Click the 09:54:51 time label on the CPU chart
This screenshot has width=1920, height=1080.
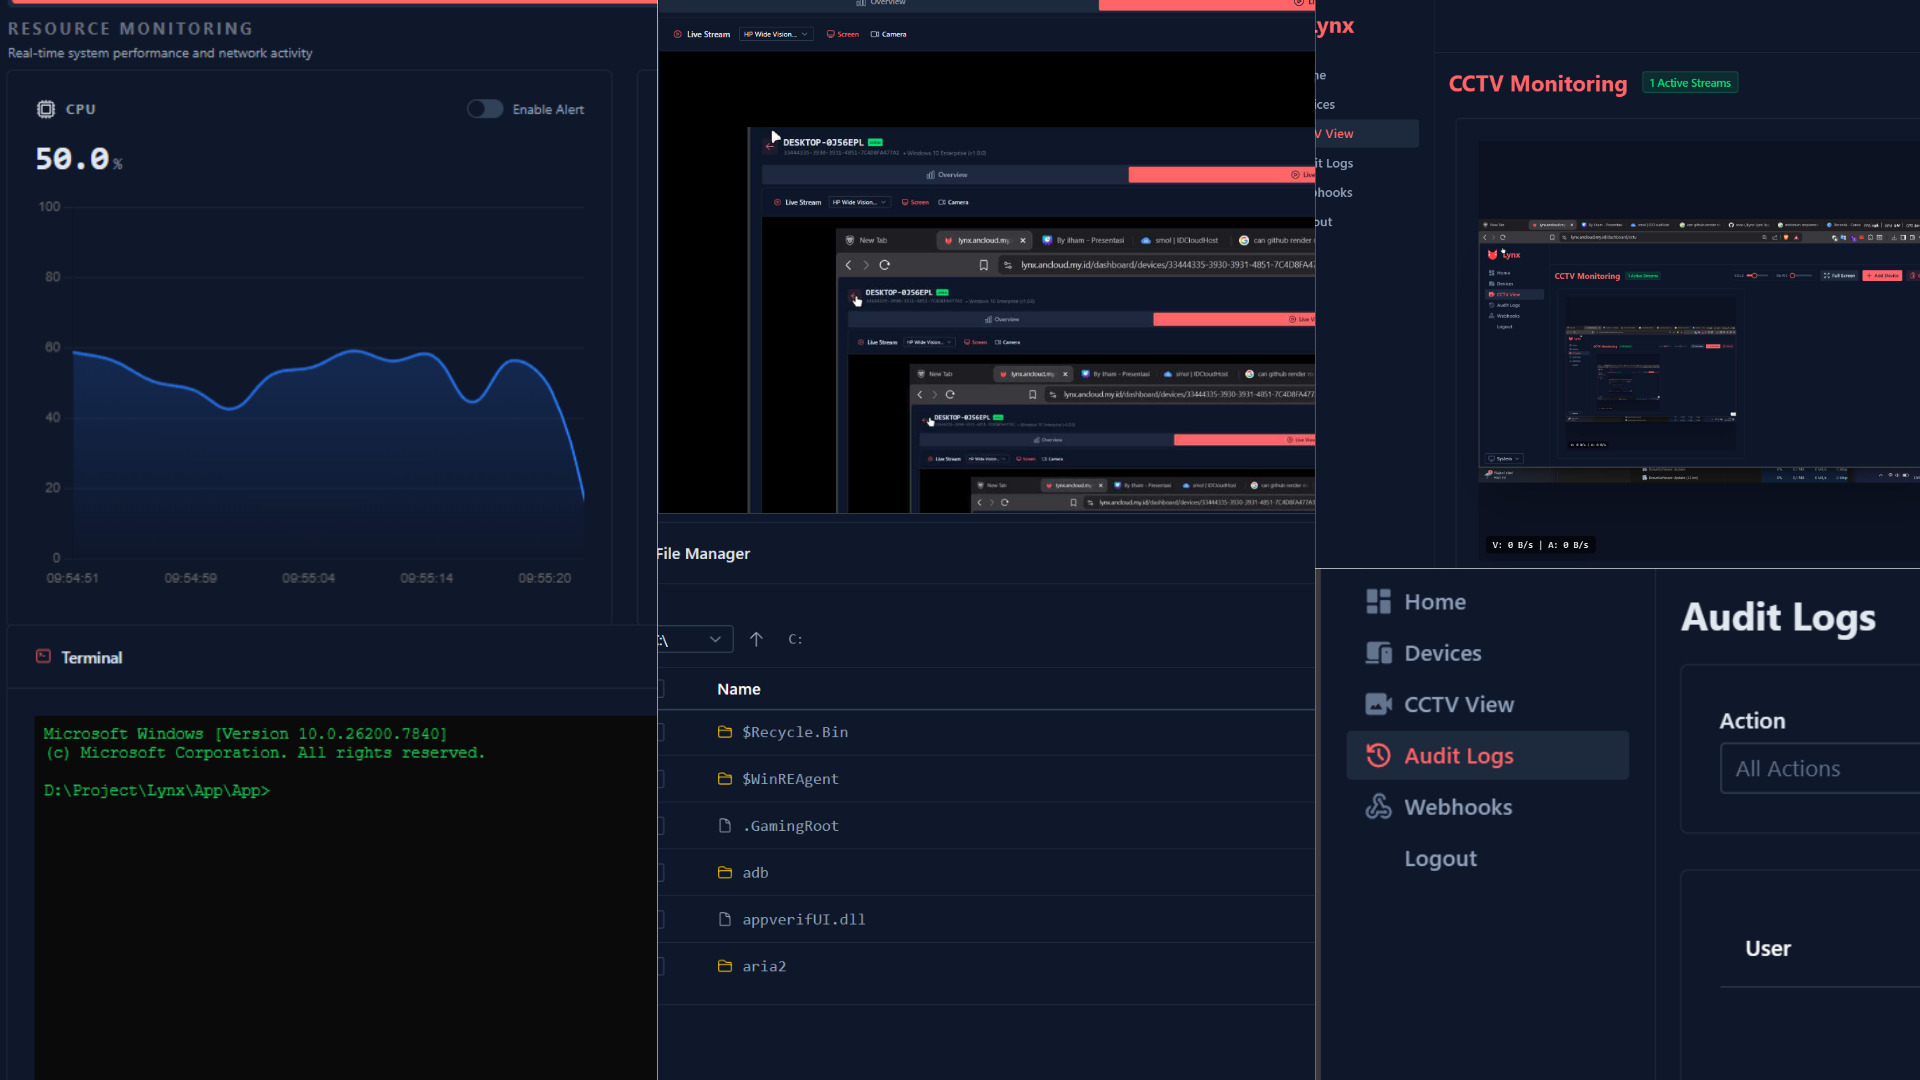tap(72, 578)
